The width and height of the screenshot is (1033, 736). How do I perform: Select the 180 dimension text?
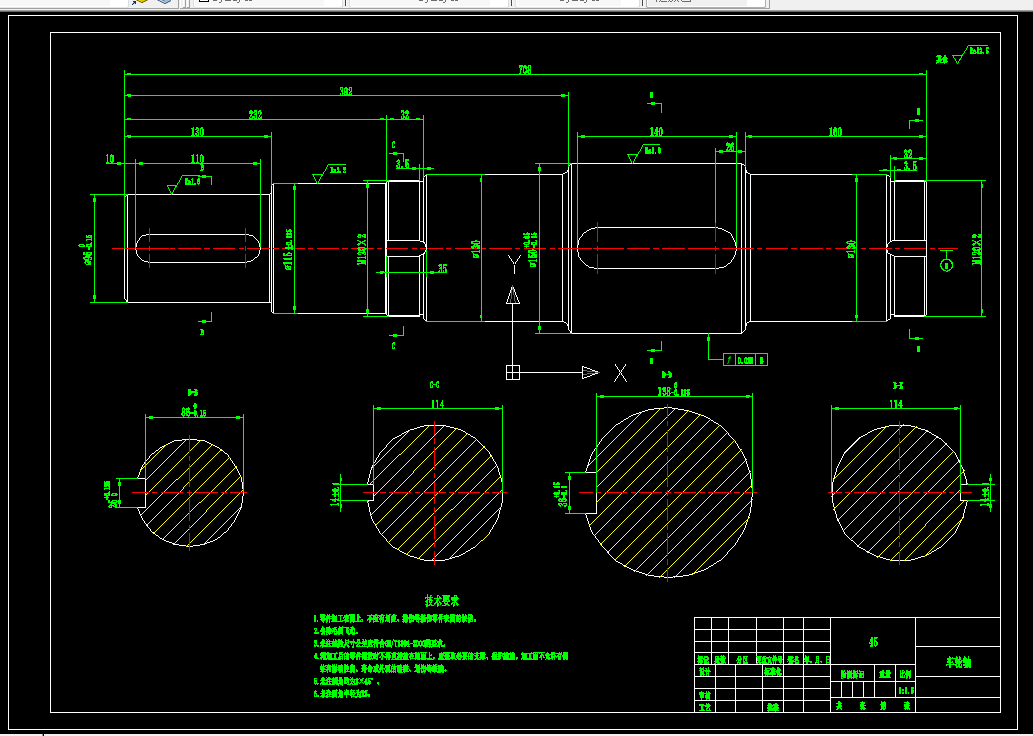(835, 132)
